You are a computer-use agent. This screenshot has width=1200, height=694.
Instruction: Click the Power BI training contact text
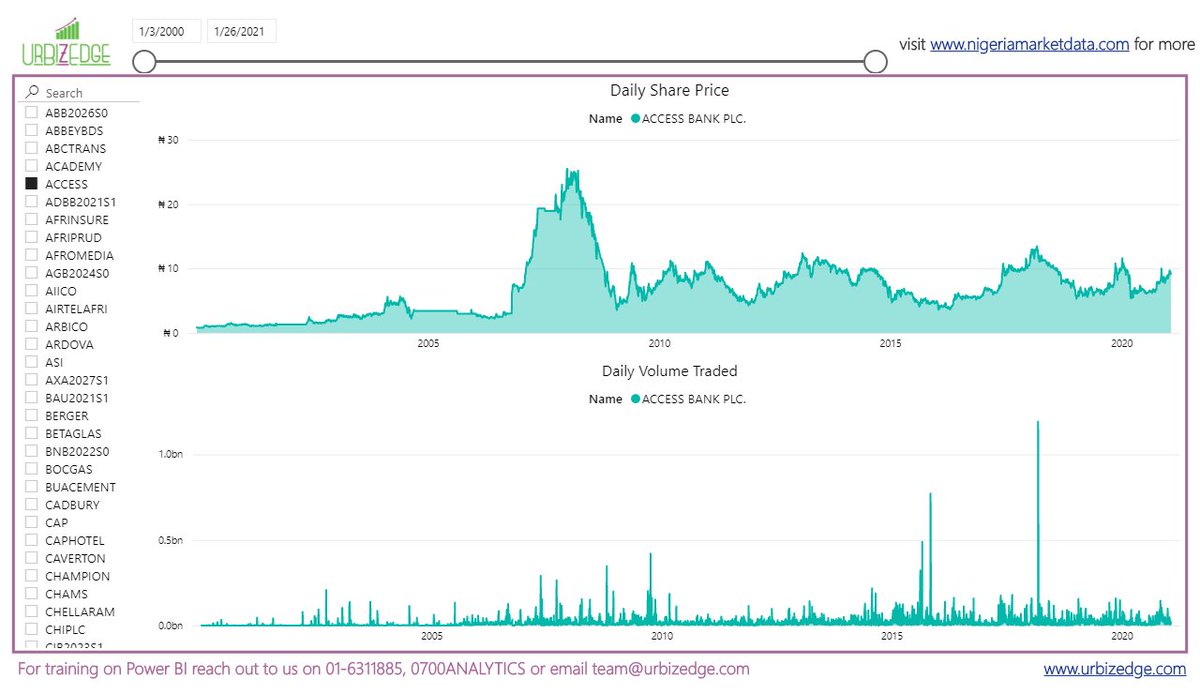click(x=383, y=668)
